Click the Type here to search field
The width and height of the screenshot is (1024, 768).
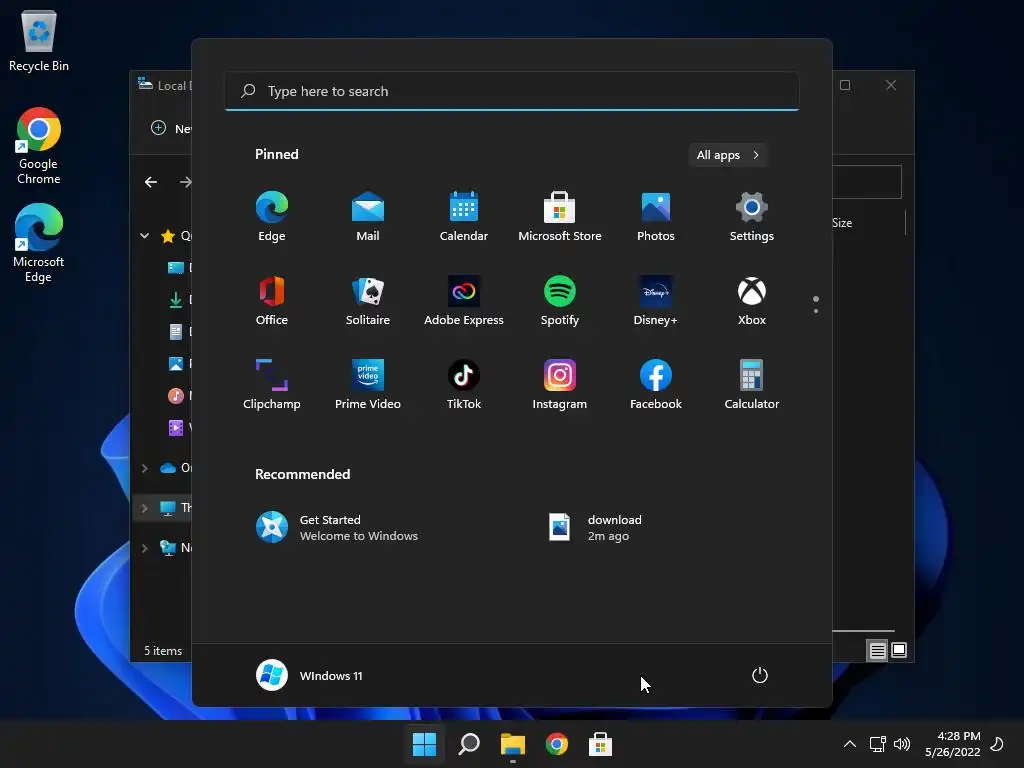pyautogui.click(x=512, y=91)
